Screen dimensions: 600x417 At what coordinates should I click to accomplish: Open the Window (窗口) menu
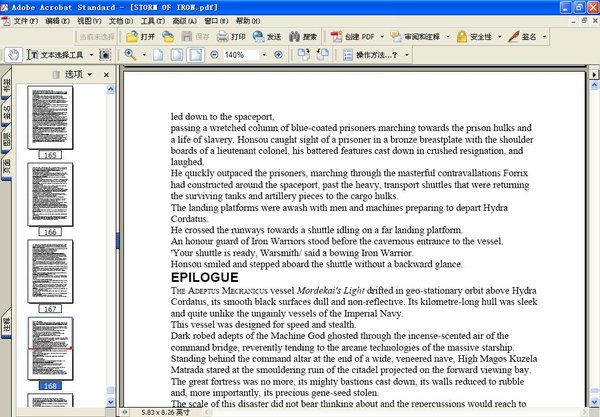point(216,21)
